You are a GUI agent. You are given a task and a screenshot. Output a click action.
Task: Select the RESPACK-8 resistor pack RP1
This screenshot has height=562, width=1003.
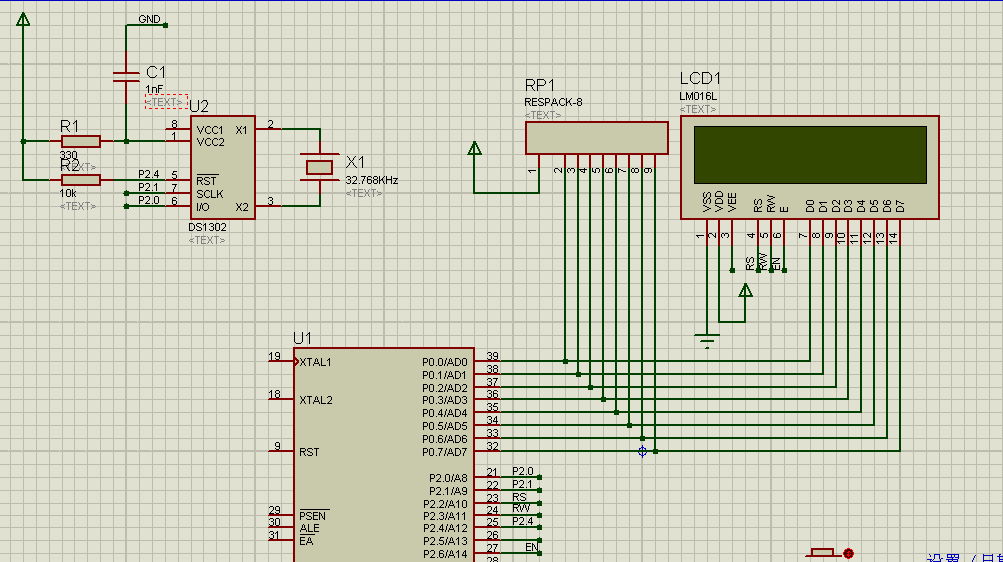point(596,138)
